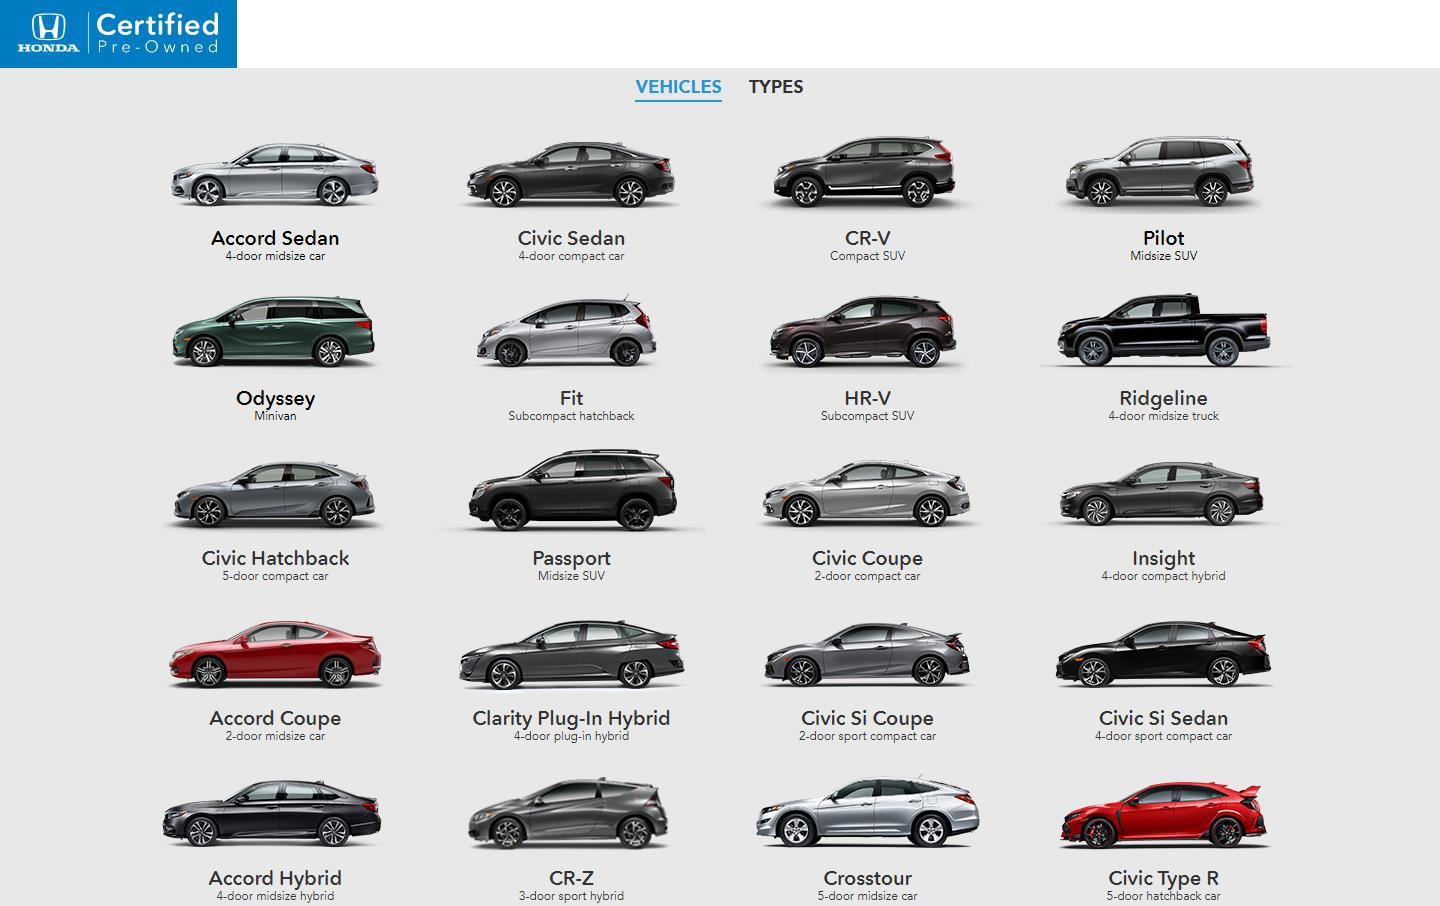The image size is (1440, 906).
Task: Open the Accord Hybrid title link
Action: (x=275, y=878)
